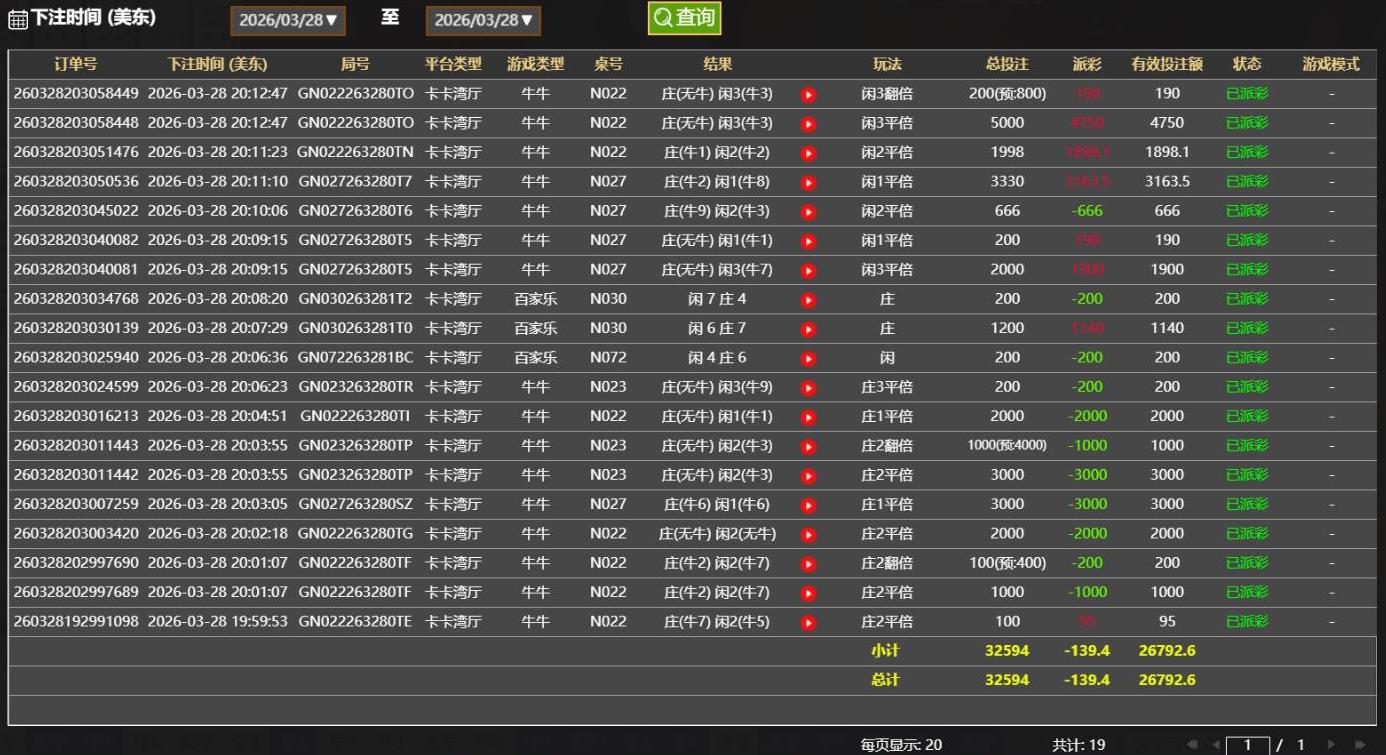The height and width of the screenshot is (755, 1386).
Task: Click the page number input box
Action: [1247, 745]
